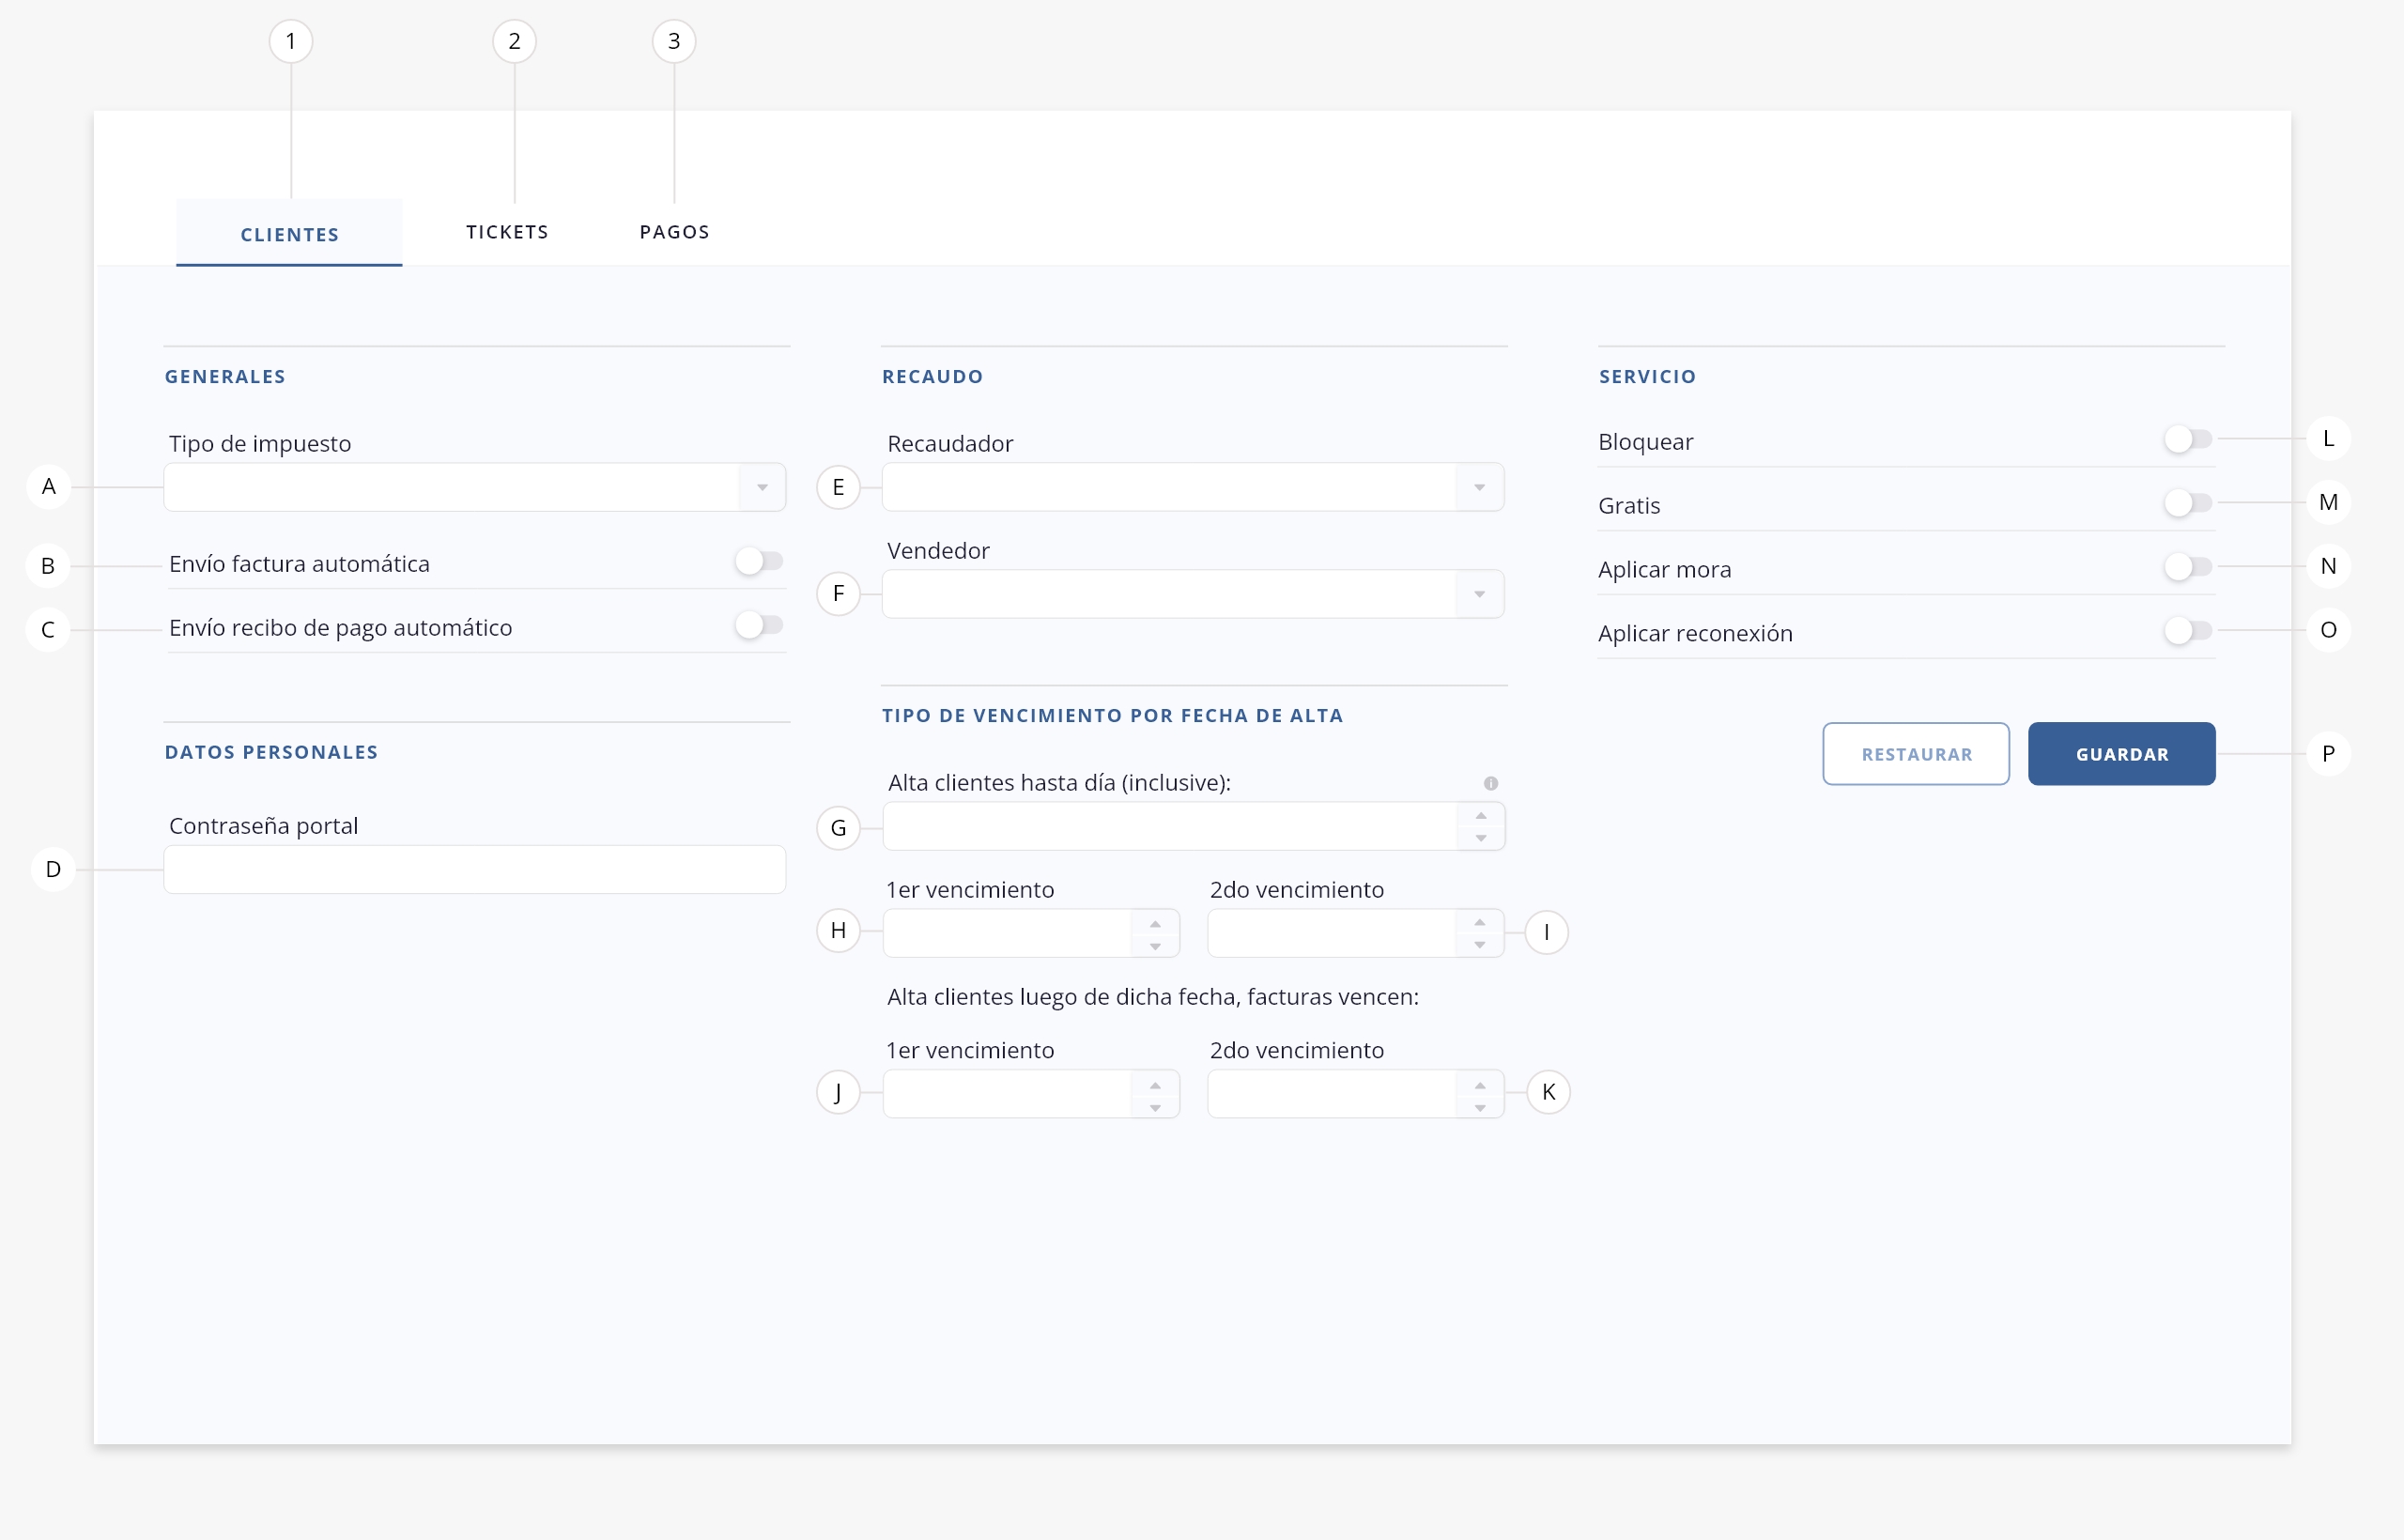Enable Envío factura automática toggle
The height and width of the screenshot is (1540, 2404).
[758, 562]
